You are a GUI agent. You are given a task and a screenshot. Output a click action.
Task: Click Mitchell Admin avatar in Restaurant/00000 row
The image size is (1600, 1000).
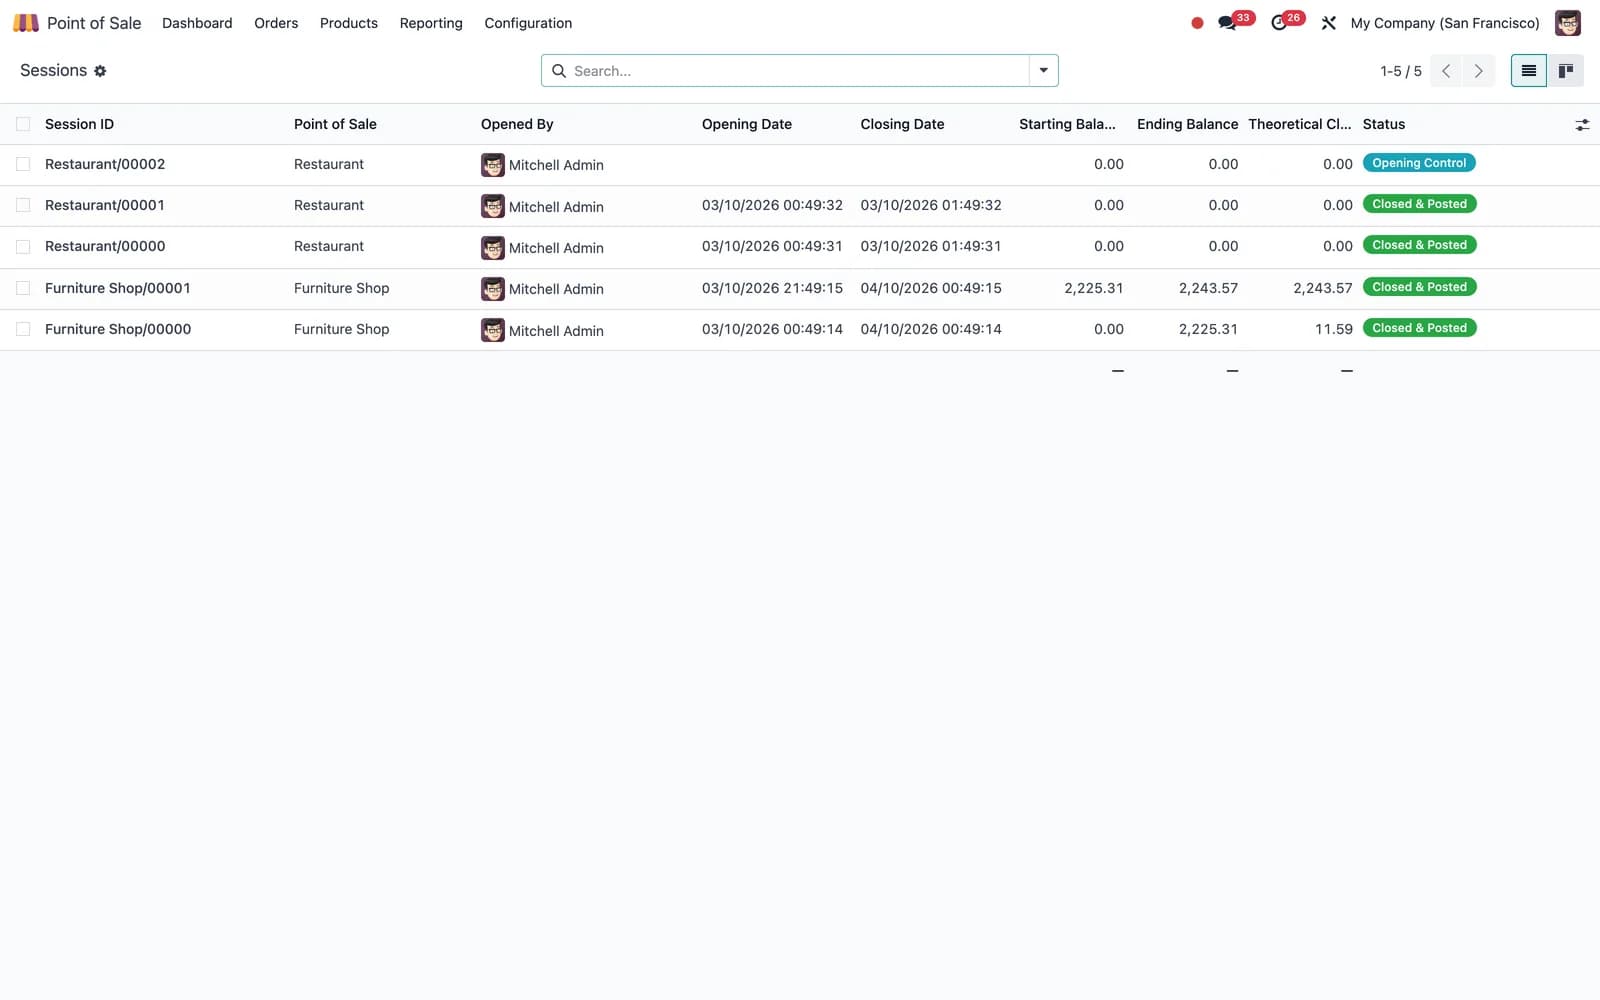(x=493, y=248)
